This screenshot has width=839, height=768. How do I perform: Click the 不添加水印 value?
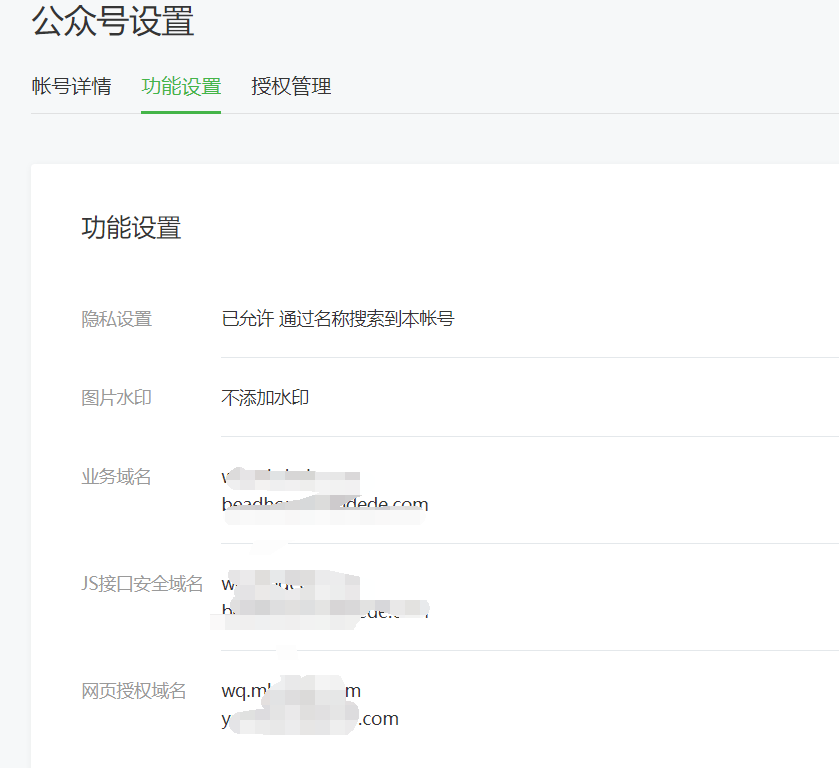pos(265,398)
